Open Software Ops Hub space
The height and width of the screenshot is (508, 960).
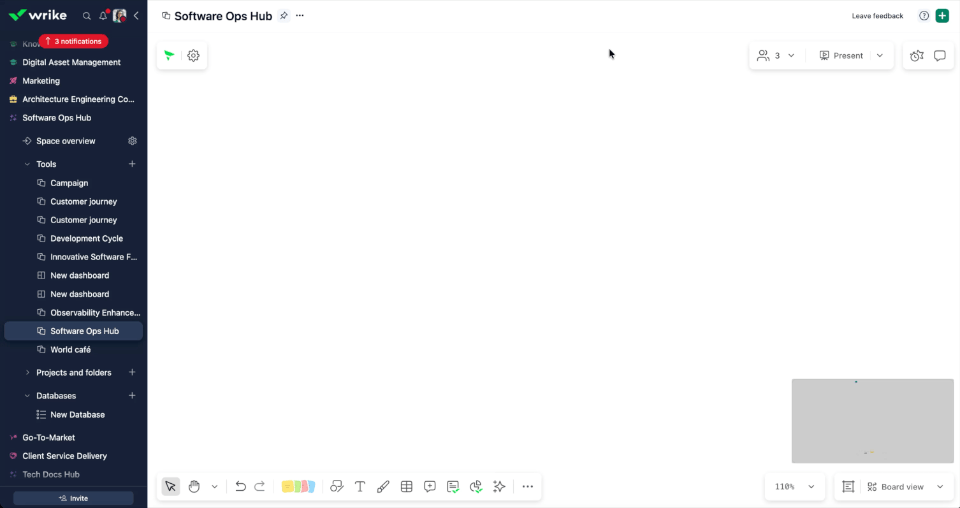tap(56, 118)
